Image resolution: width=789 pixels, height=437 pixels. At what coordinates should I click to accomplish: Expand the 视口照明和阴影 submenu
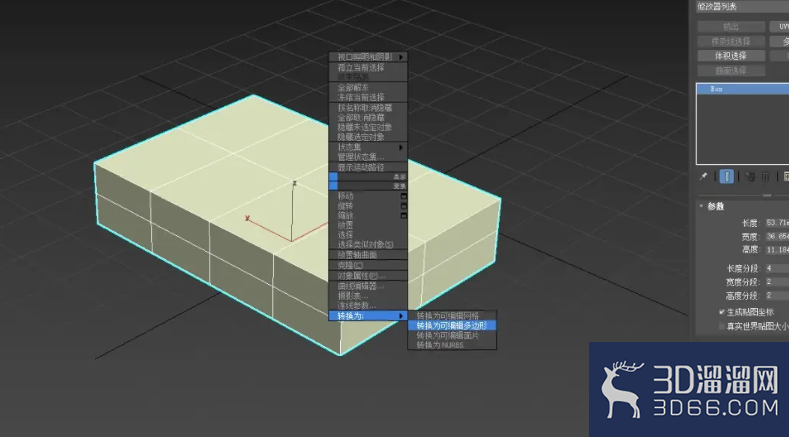pos(368,57)
